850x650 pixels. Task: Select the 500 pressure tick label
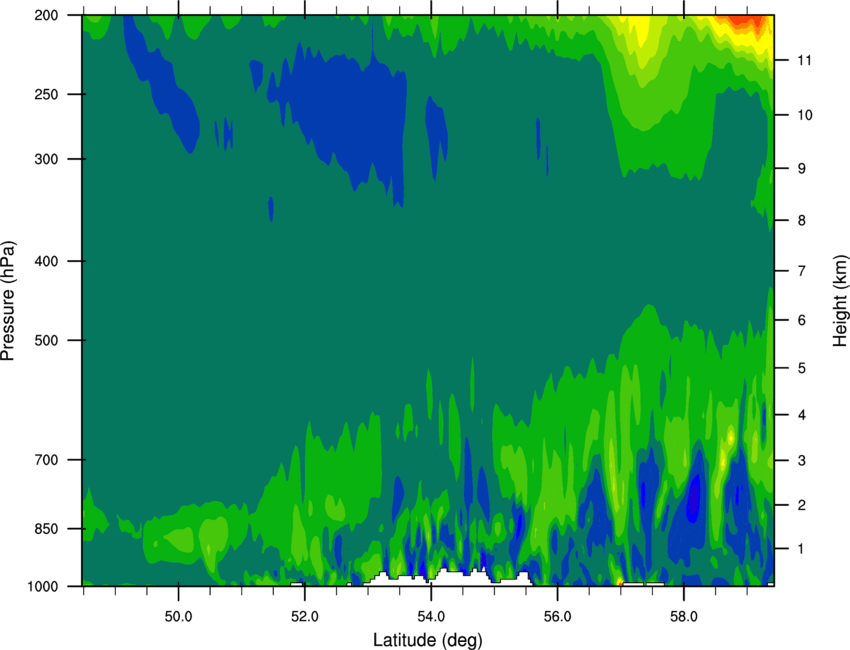pyautogui.click(x=47, y=340)
